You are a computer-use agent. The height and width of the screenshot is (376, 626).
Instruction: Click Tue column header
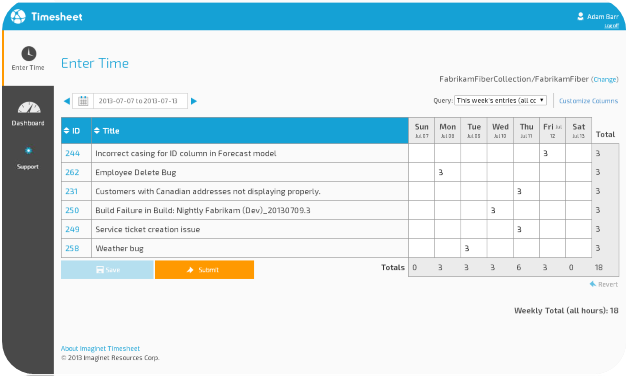474,131
